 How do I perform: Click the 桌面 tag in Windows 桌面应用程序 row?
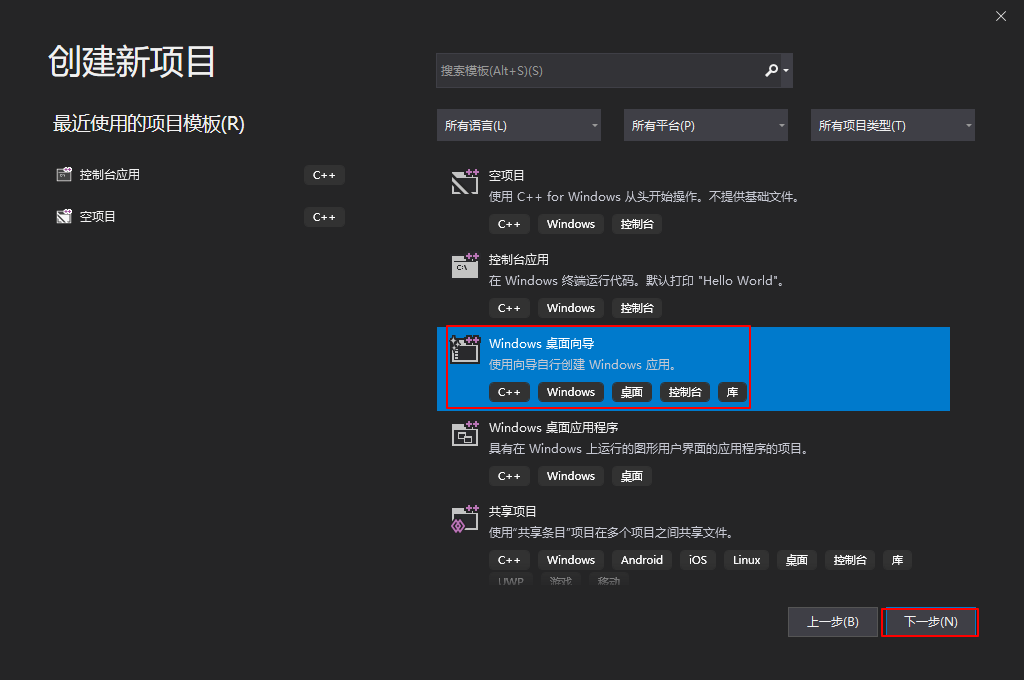[632, 476]
